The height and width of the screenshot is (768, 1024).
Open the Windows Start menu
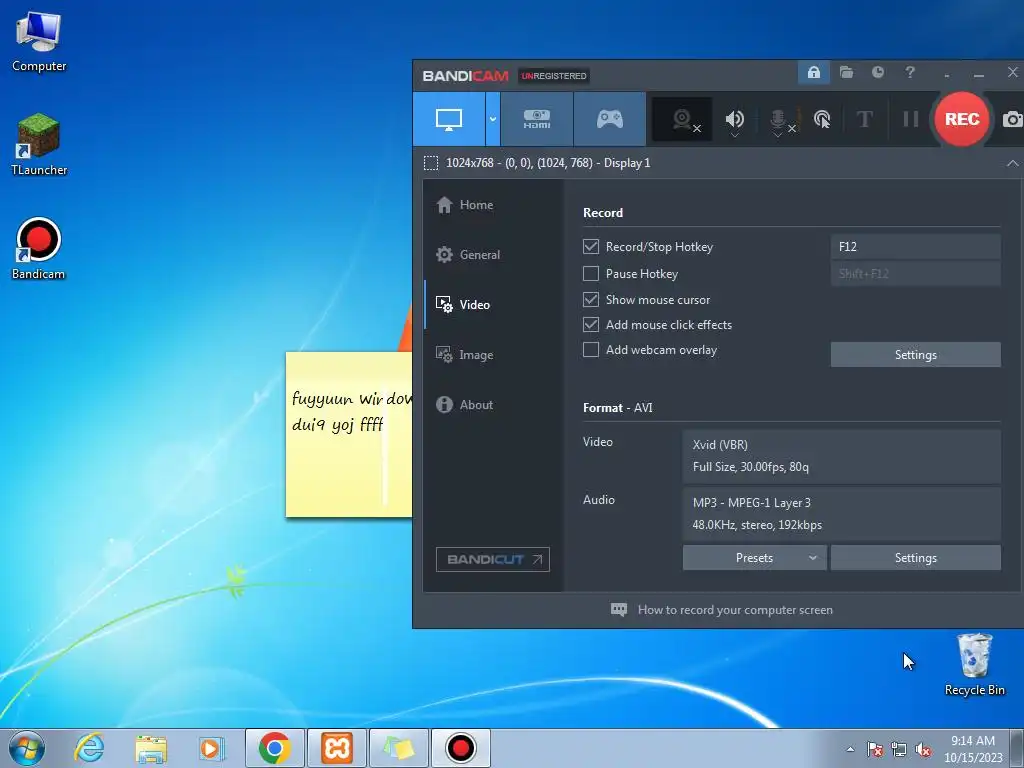(27, 748)
